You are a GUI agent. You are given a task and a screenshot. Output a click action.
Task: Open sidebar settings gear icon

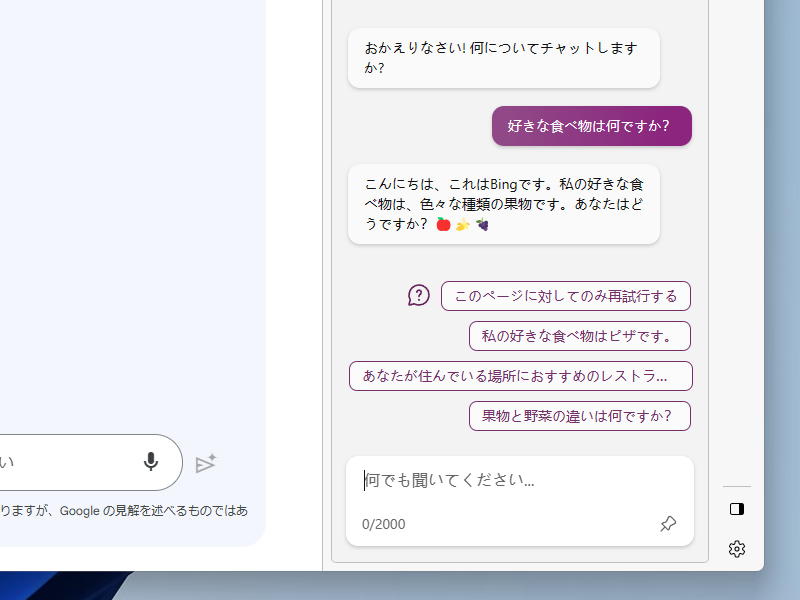[x=737, y=549]
